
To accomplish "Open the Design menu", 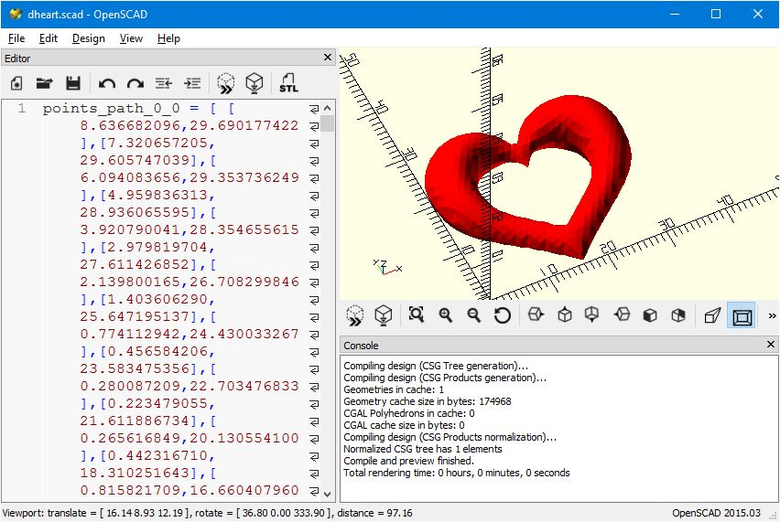I will tap(88, 38).
